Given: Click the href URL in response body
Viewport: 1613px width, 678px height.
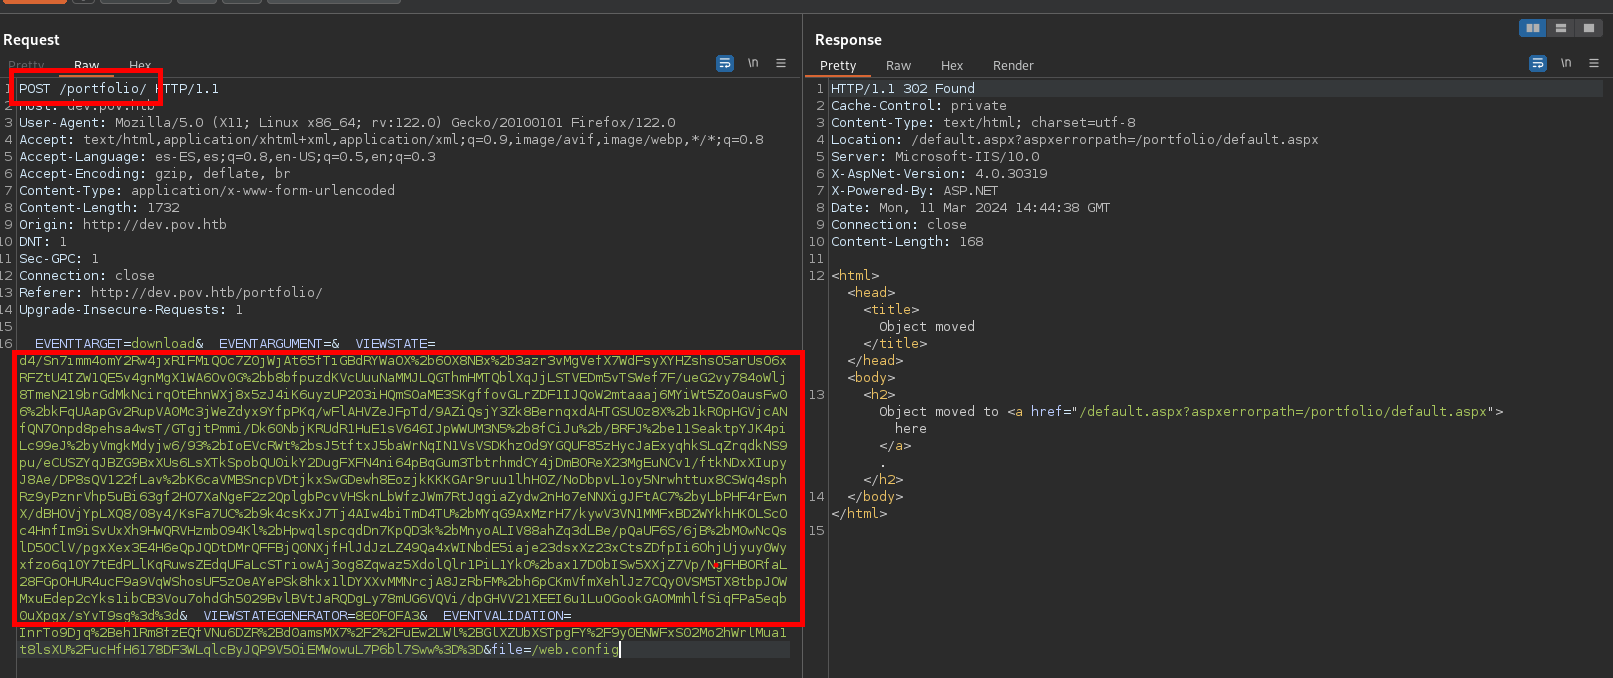Looking at the screenshot, I should [x=1284, y=412].
